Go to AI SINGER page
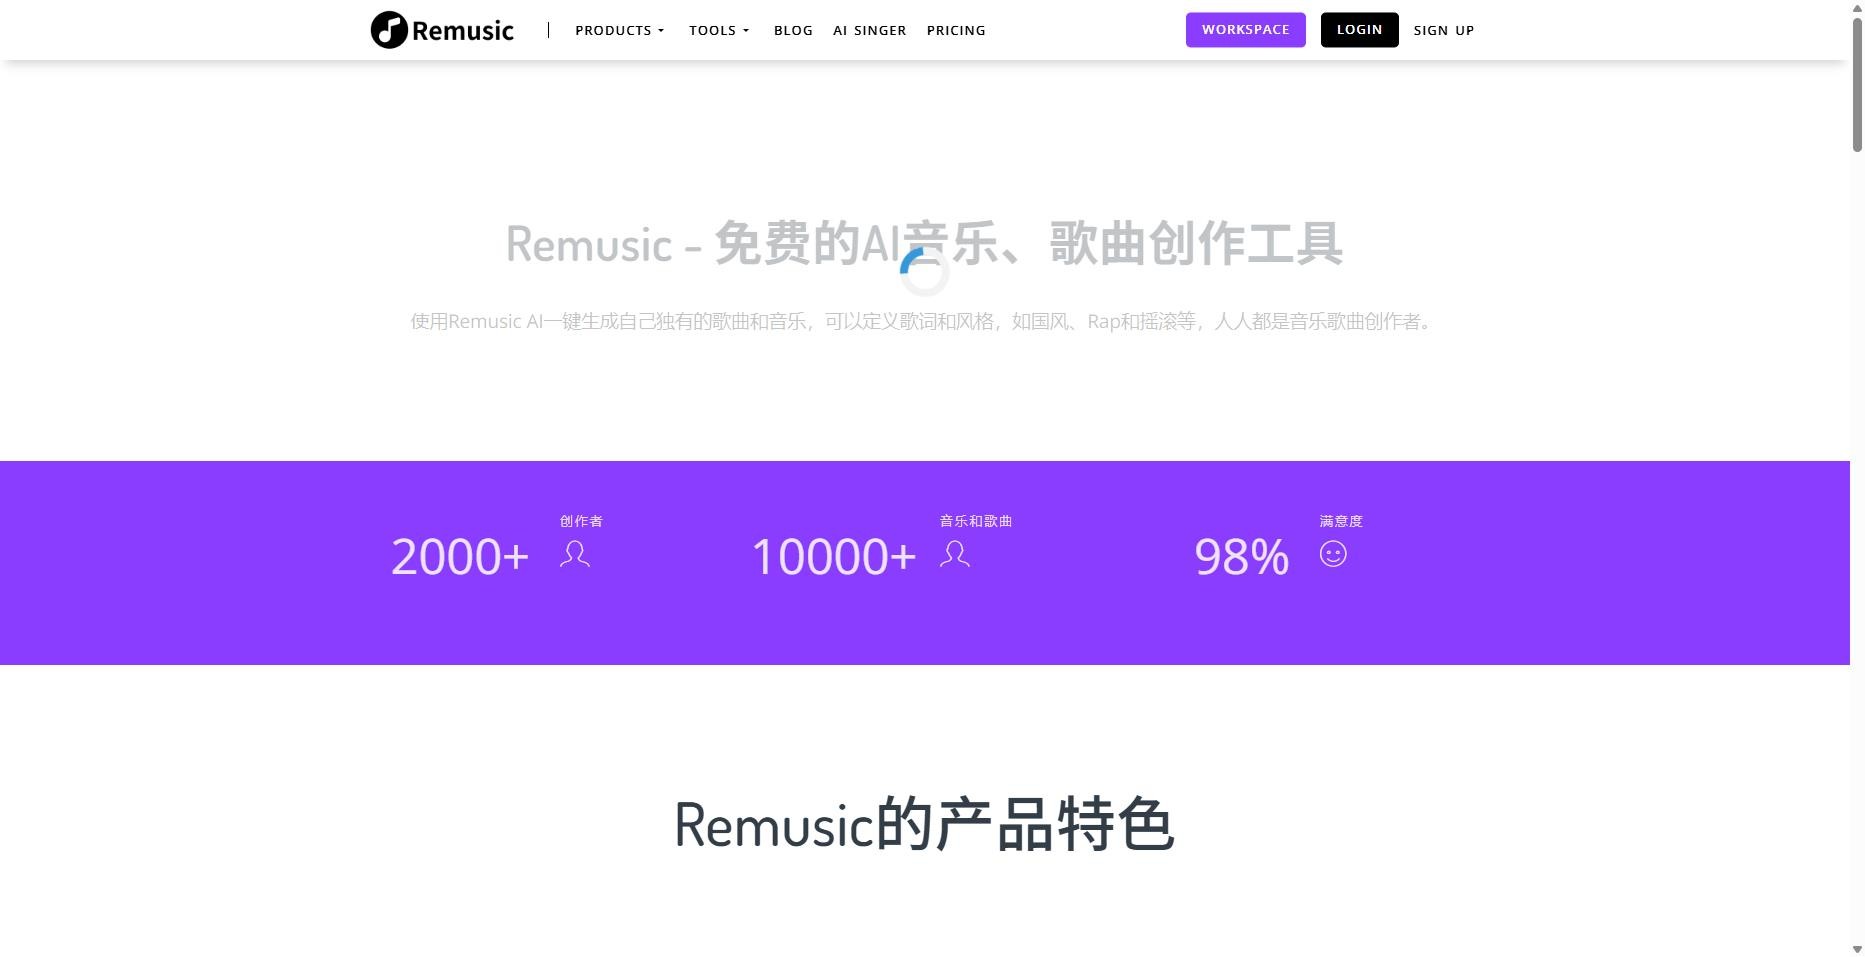The image size is (1865, 957). [869, 30]
